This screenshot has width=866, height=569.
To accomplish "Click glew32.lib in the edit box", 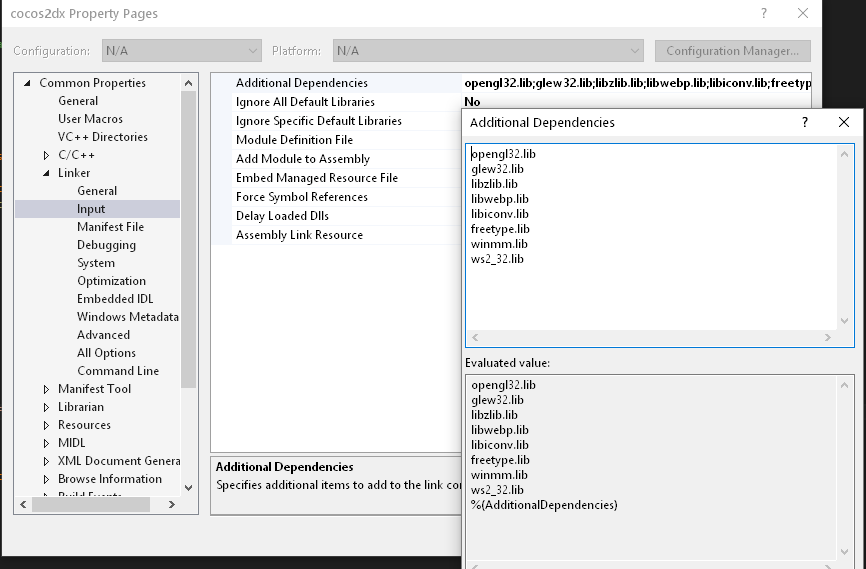I will click(x=497, y=169).
